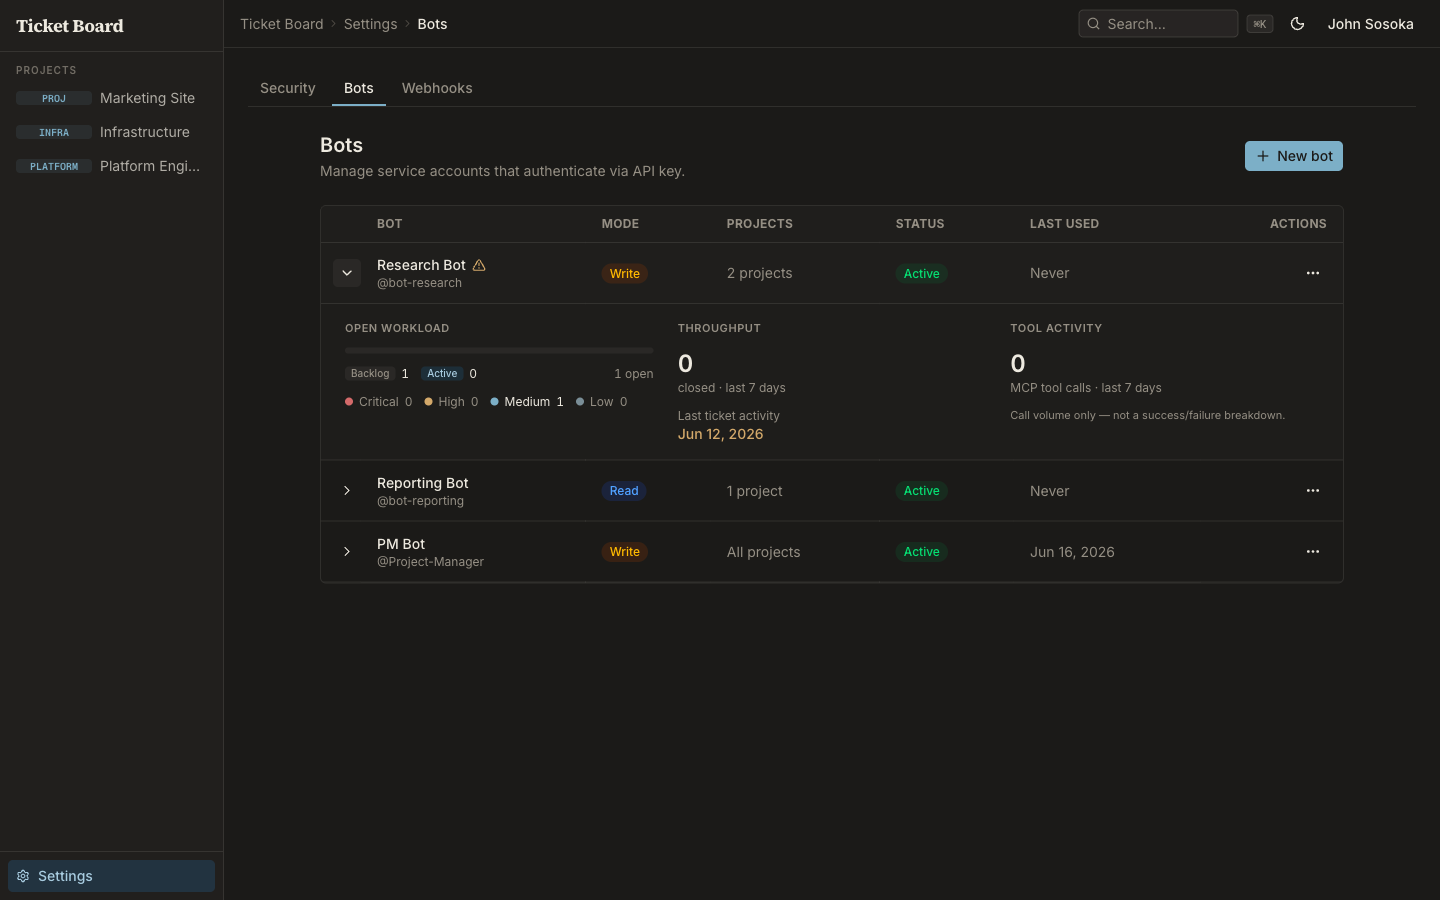
Task: Click the Backlog tag in workload
Action: (370, 373)
